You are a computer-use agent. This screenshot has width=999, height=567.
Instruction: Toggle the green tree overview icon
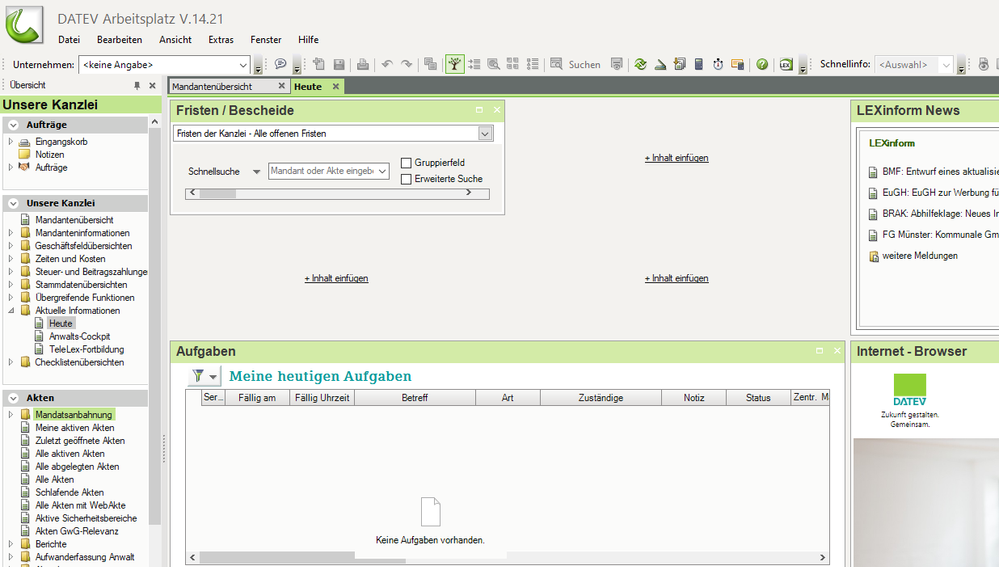tap(454, 64)
